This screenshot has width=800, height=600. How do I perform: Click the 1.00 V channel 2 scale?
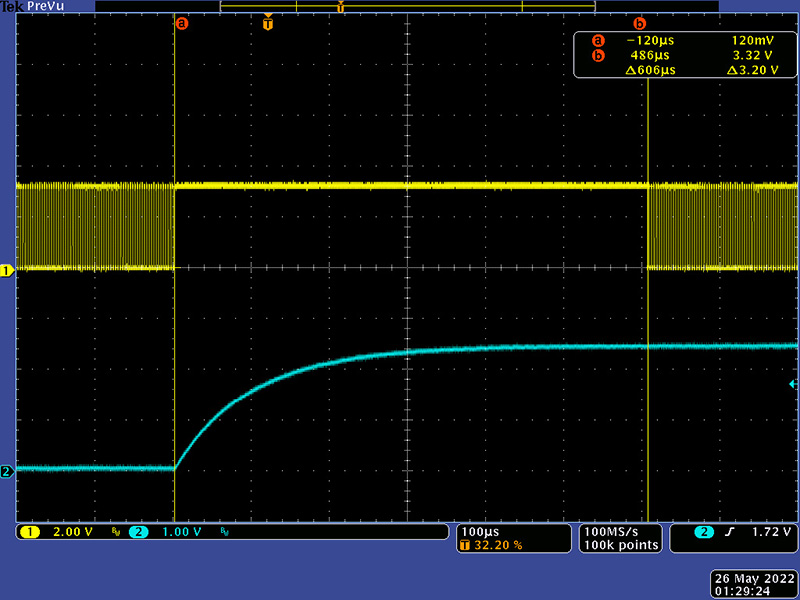(x=181, y=532)
